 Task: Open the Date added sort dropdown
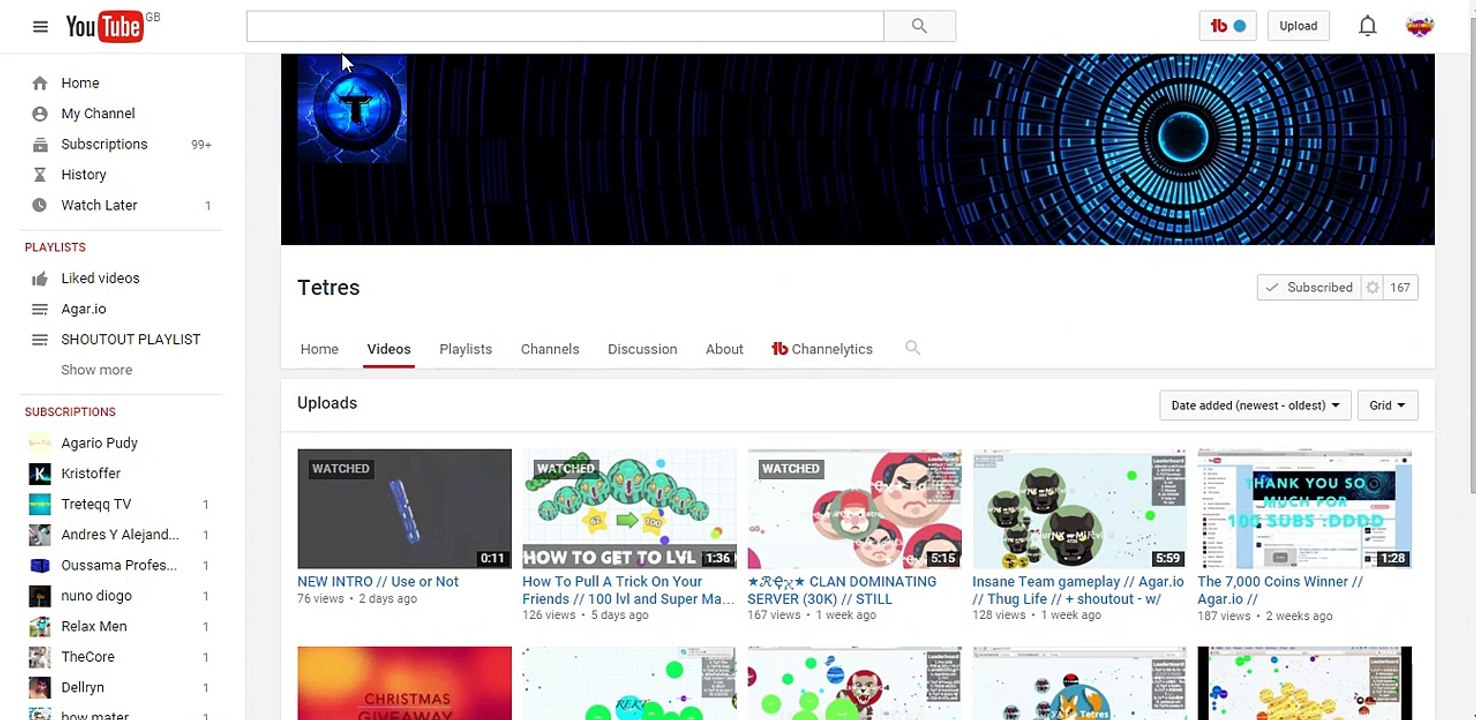tap(1255, 405)
